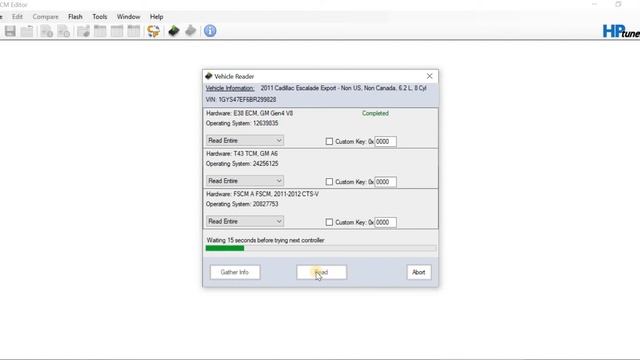Click the grey Write Vehicle chip icon

click(191, 31)
